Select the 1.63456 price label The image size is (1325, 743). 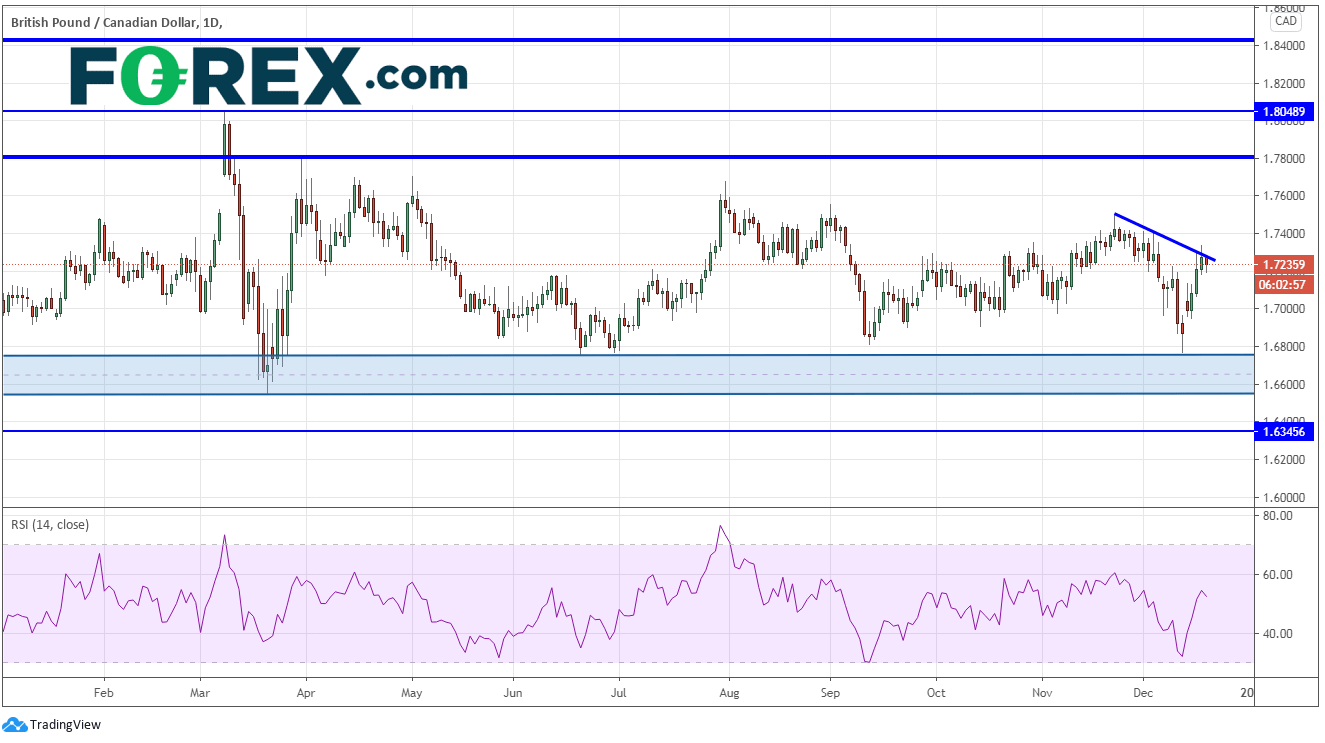click(x=1284, y=432)
